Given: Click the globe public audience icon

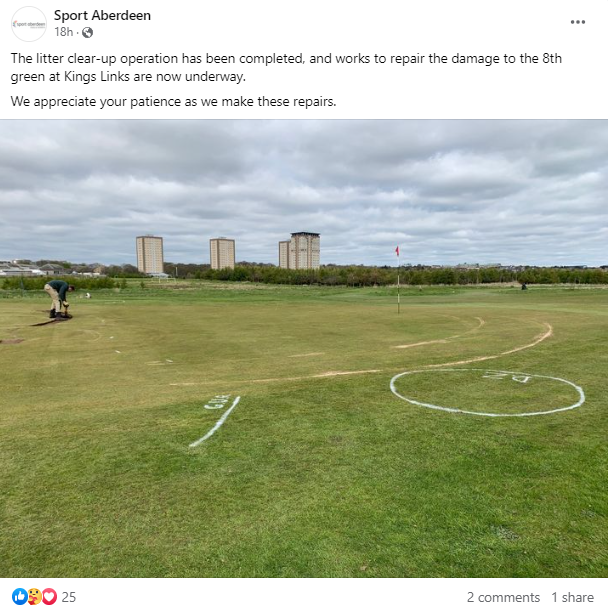Looking at the screenshot, I should (x=87, y=32).
